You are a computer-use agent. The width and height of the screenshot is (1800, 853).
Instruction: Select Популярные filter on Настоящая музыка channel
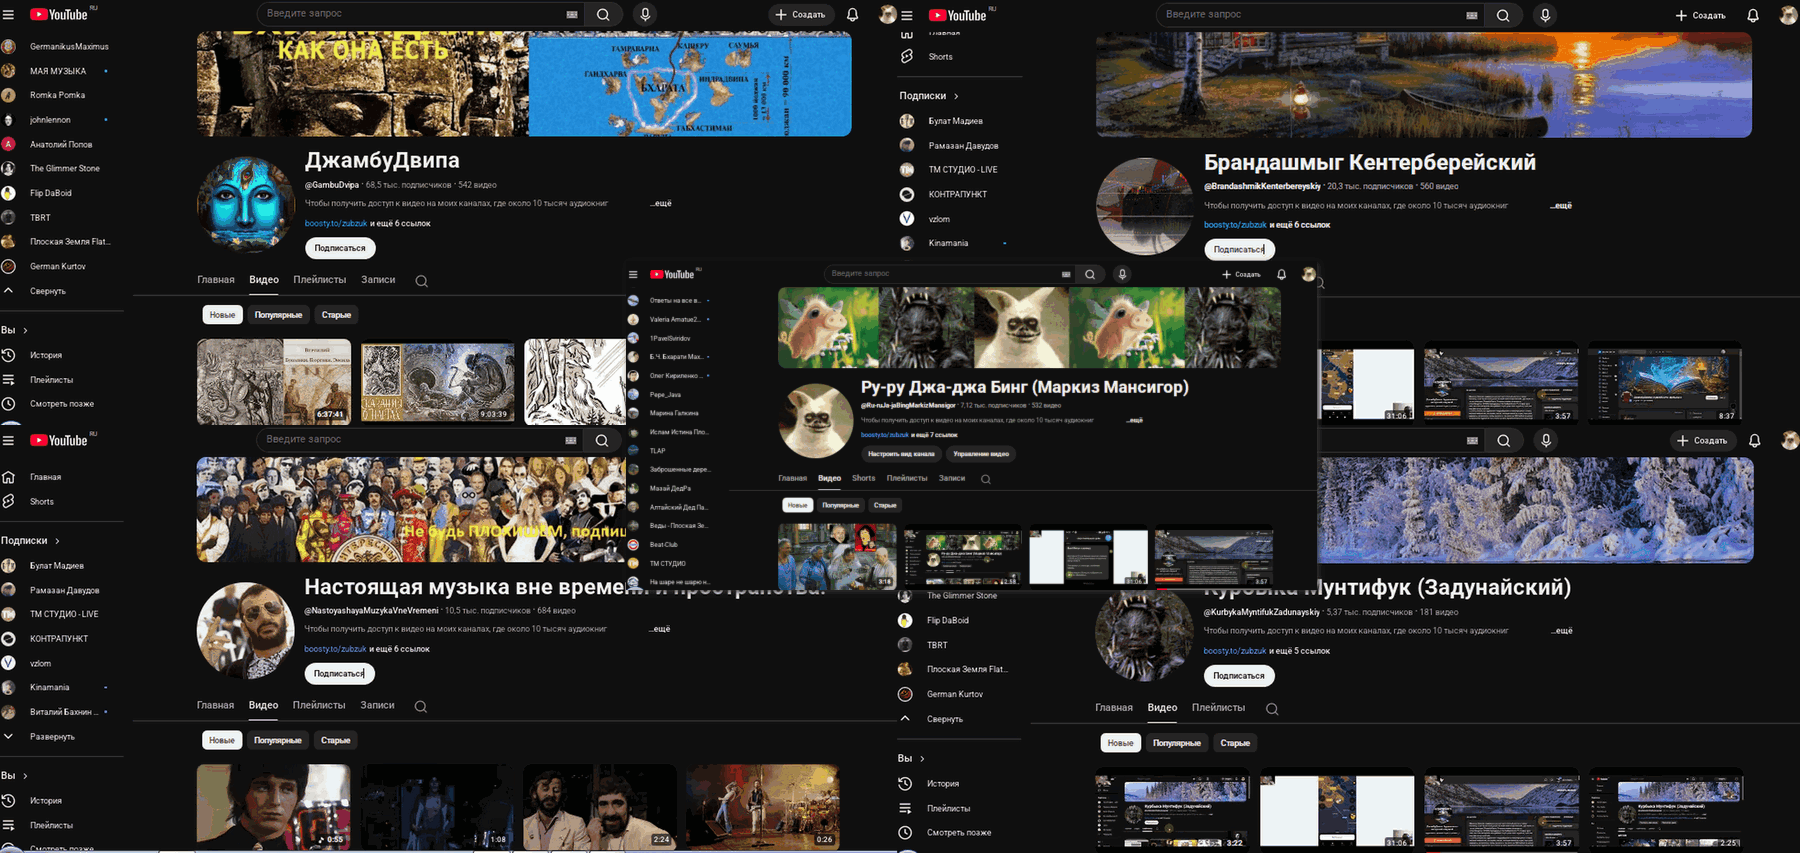tap(278, 741)
